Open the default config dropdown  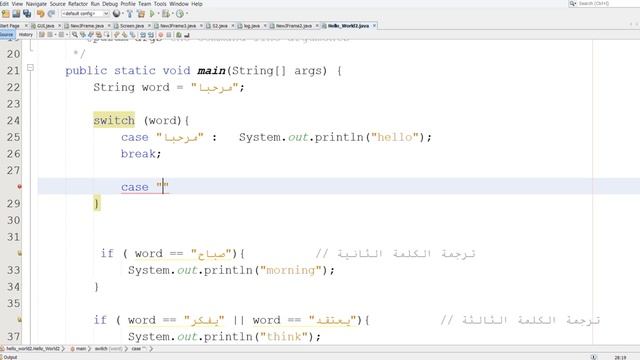[85, 13]
